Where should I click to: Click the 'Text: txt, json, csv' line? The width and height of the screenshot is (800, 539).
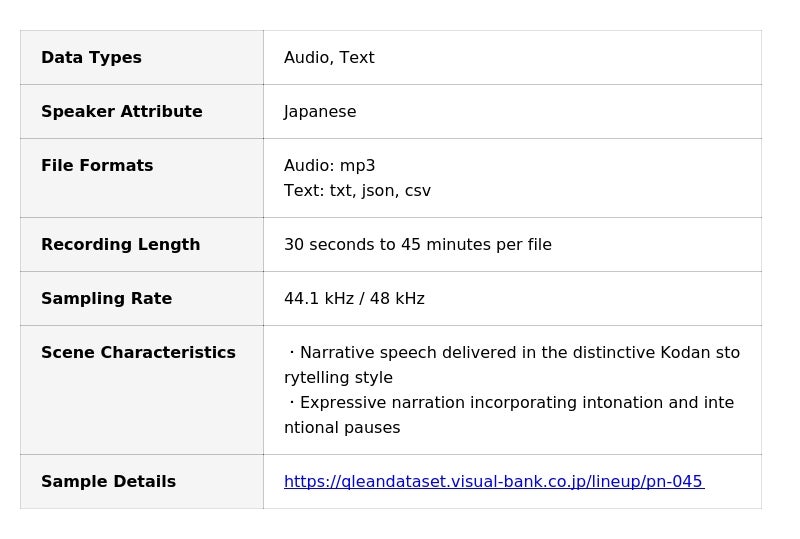357,191
